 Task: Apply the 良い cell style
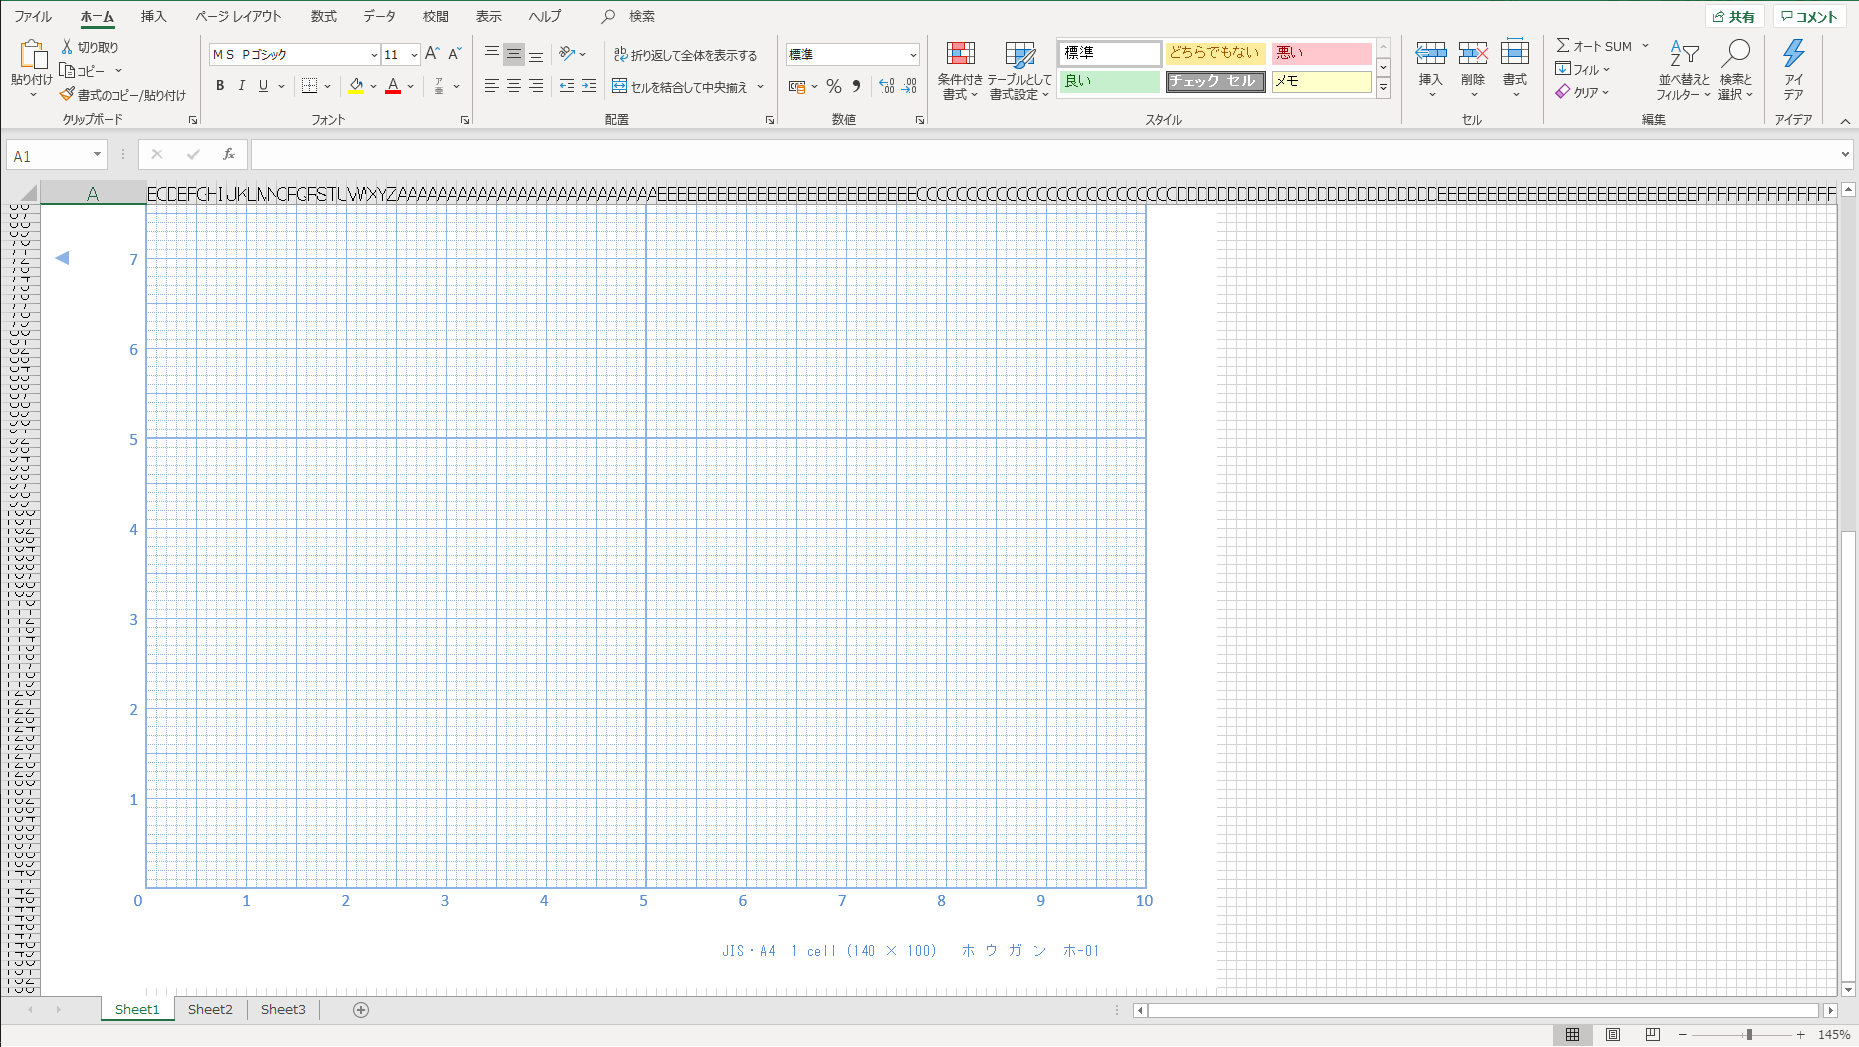click(x=1110, y=81)
